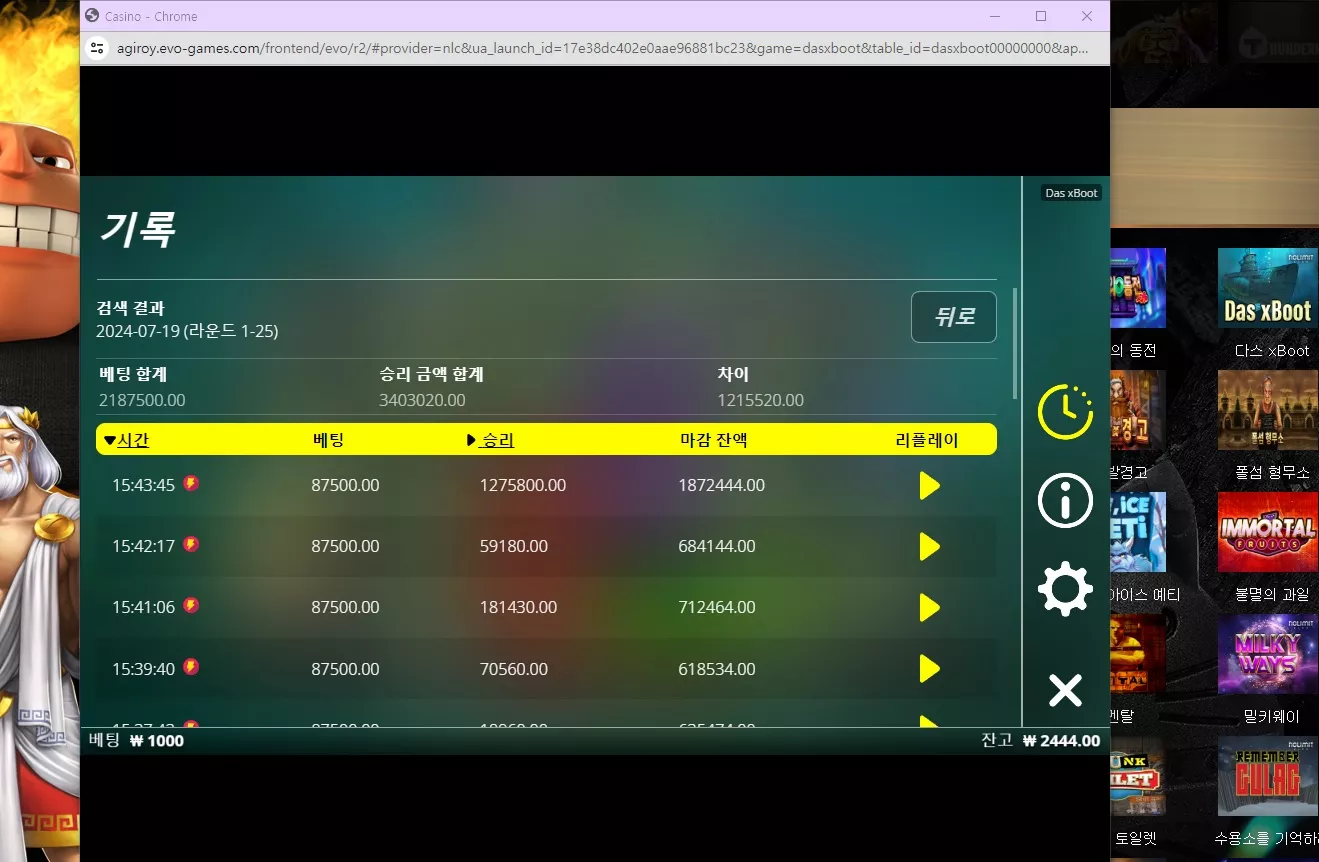This screenshot has height=862, width=1319.
Task: Click the 잔고 ₩ 2444.00 balance display
Action: pos(1040,741)
